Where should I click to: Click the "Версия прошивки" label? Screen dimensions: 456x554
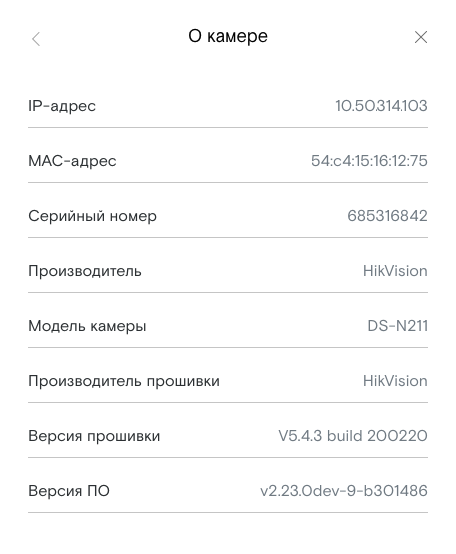point(94,436)
